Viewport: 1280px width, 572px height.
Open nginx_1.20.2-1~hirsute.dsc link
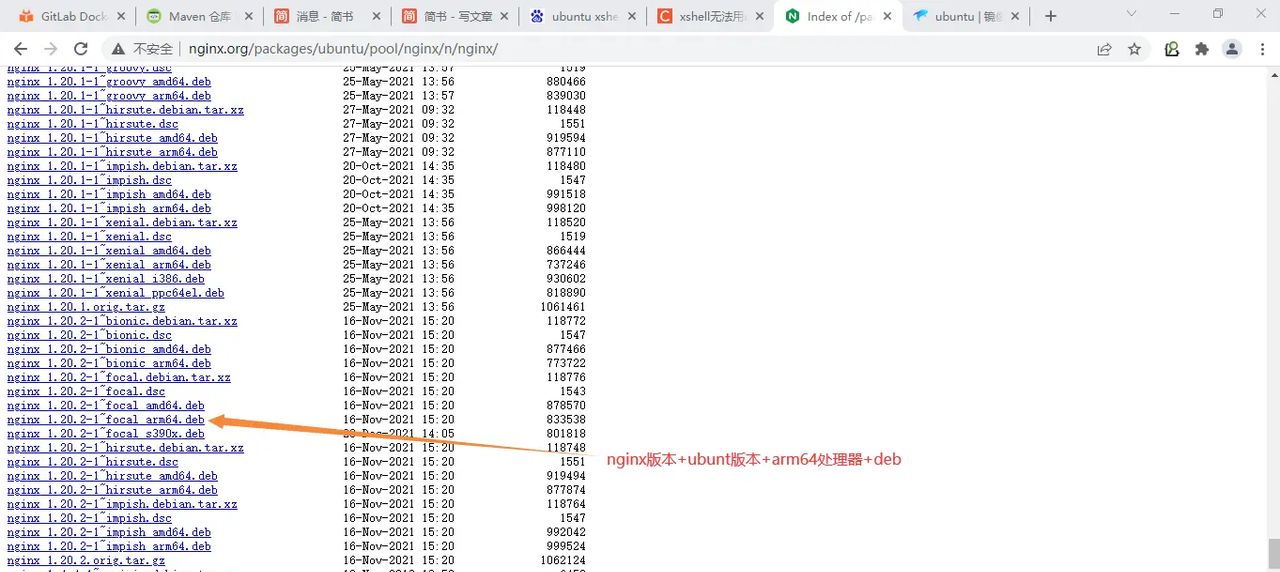point(93,462)
